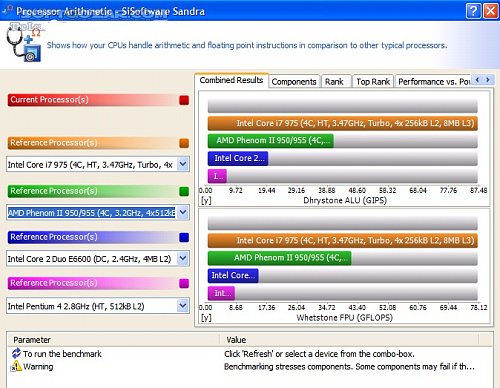Click the Current Processor(s) red header bar
Viewport: 500px width, 388px height.
click(x=93, y=100)
